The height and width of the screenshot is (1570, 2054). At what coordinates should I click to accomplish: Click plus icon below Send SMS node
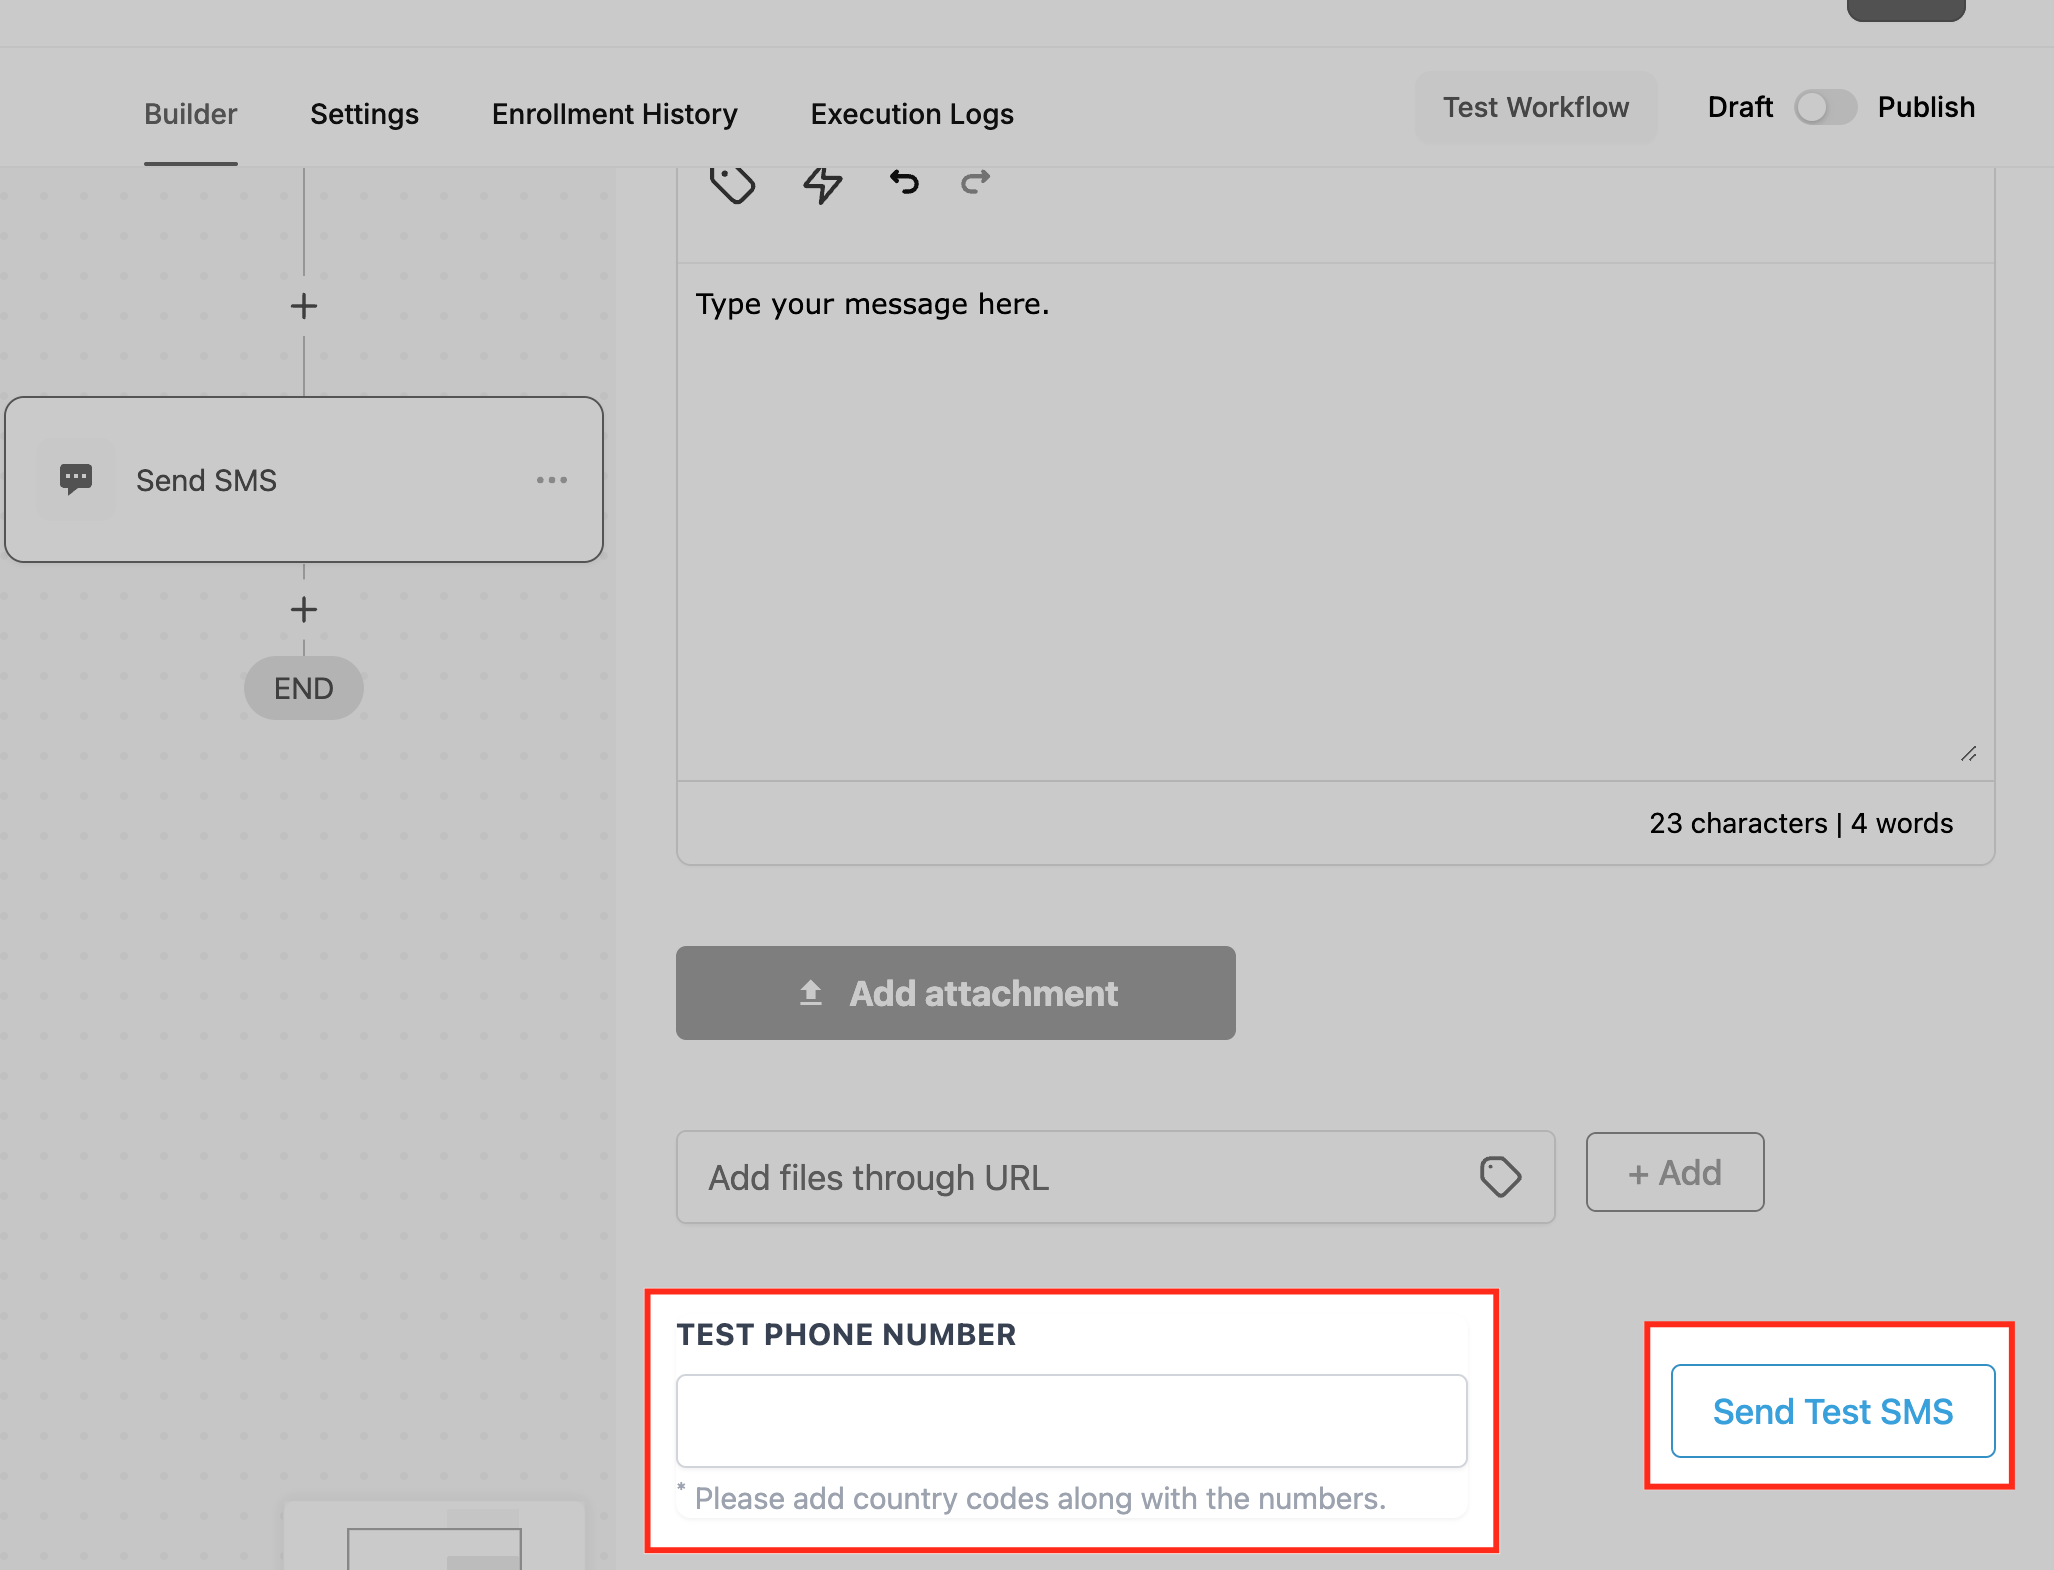(304, 609)
